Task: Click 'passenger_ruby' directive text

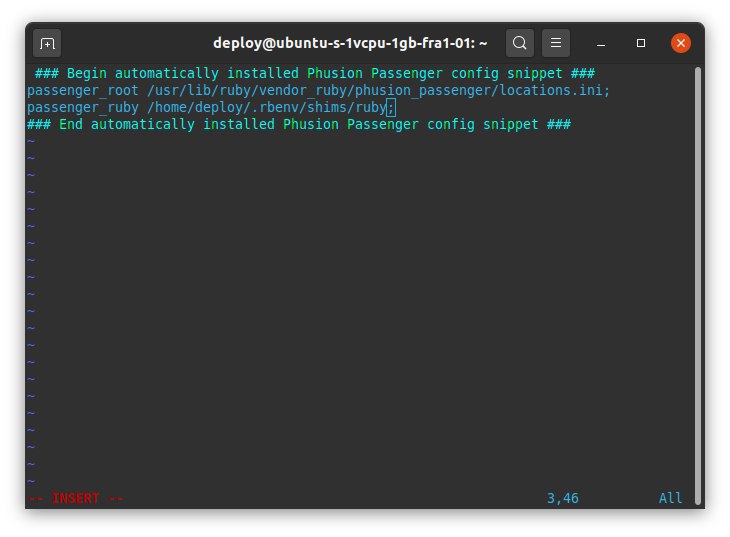Action: point(83,108)
